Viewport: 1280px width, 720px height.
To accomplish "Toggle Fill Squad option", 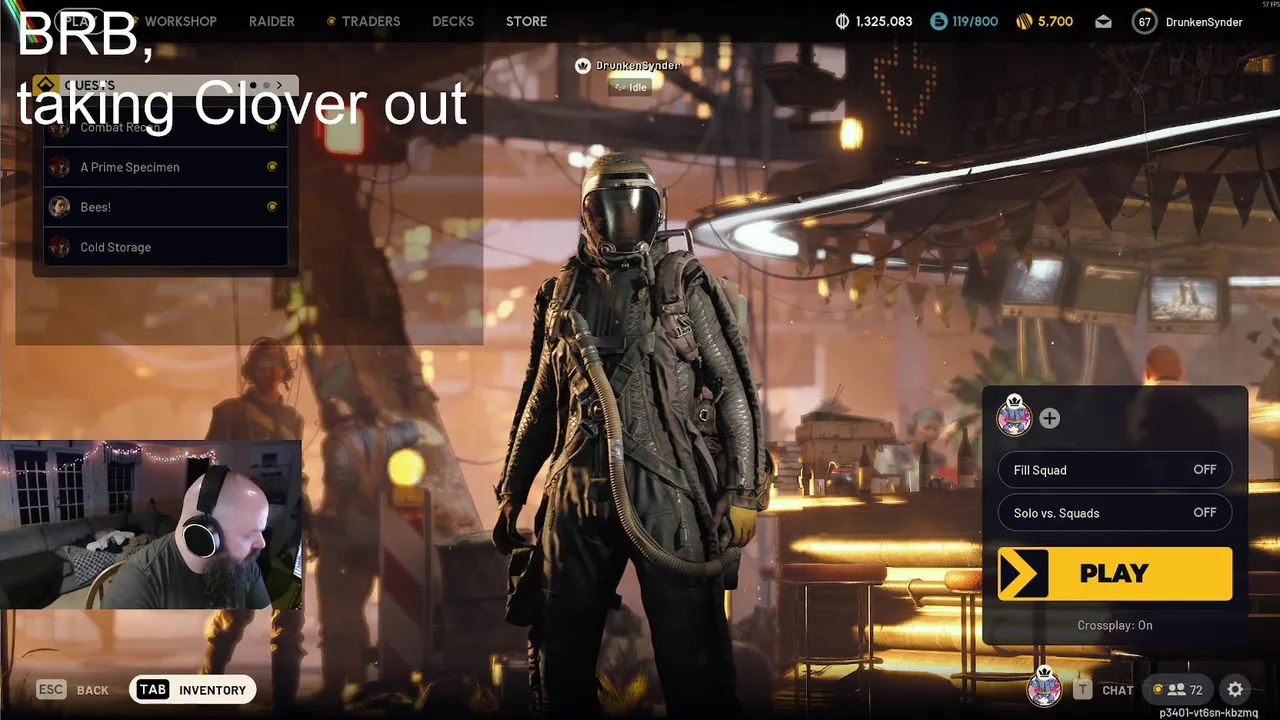I will click(x=1115, y=470).
